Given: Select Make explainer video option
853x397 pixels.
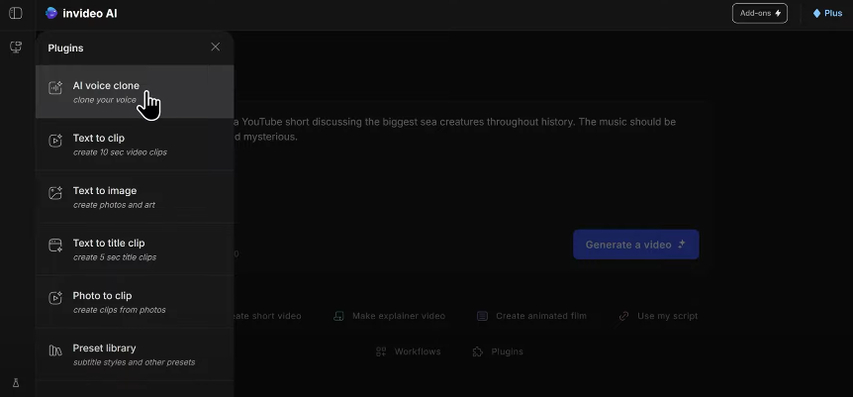Looking at the screenshot, I should click(390, 316).
